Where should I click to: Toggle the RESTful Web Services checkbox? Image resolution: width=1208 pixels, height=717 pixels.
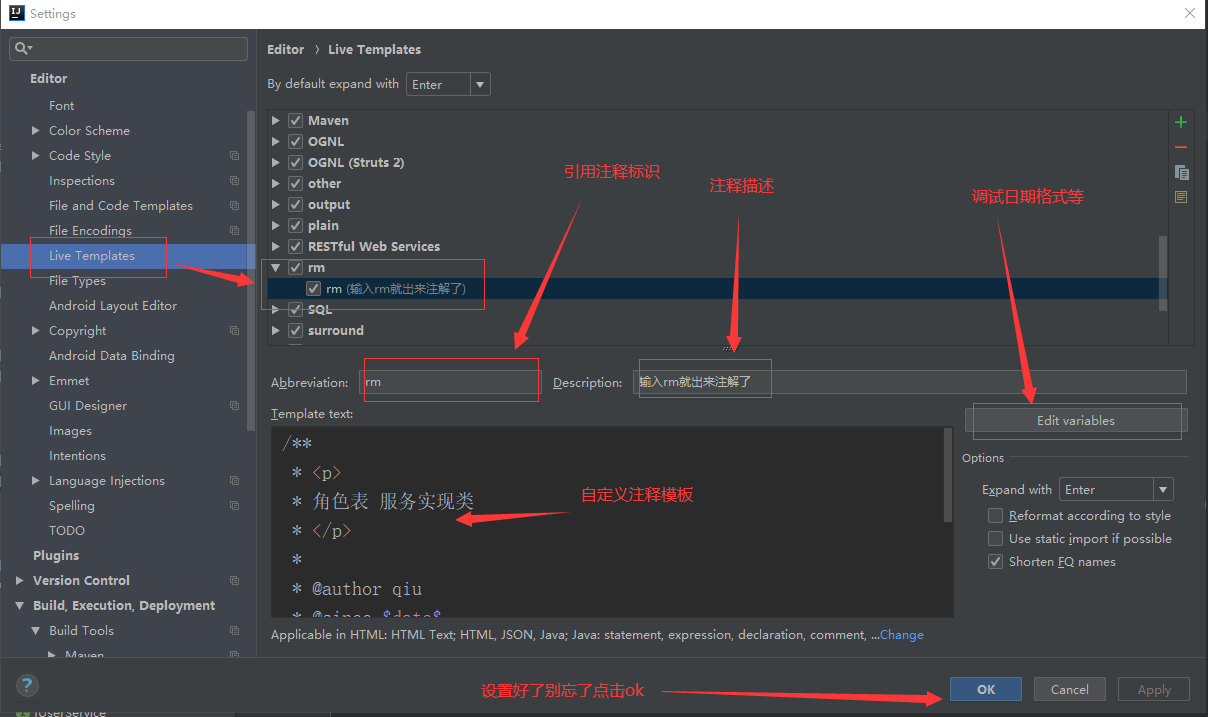coord(295,246)
